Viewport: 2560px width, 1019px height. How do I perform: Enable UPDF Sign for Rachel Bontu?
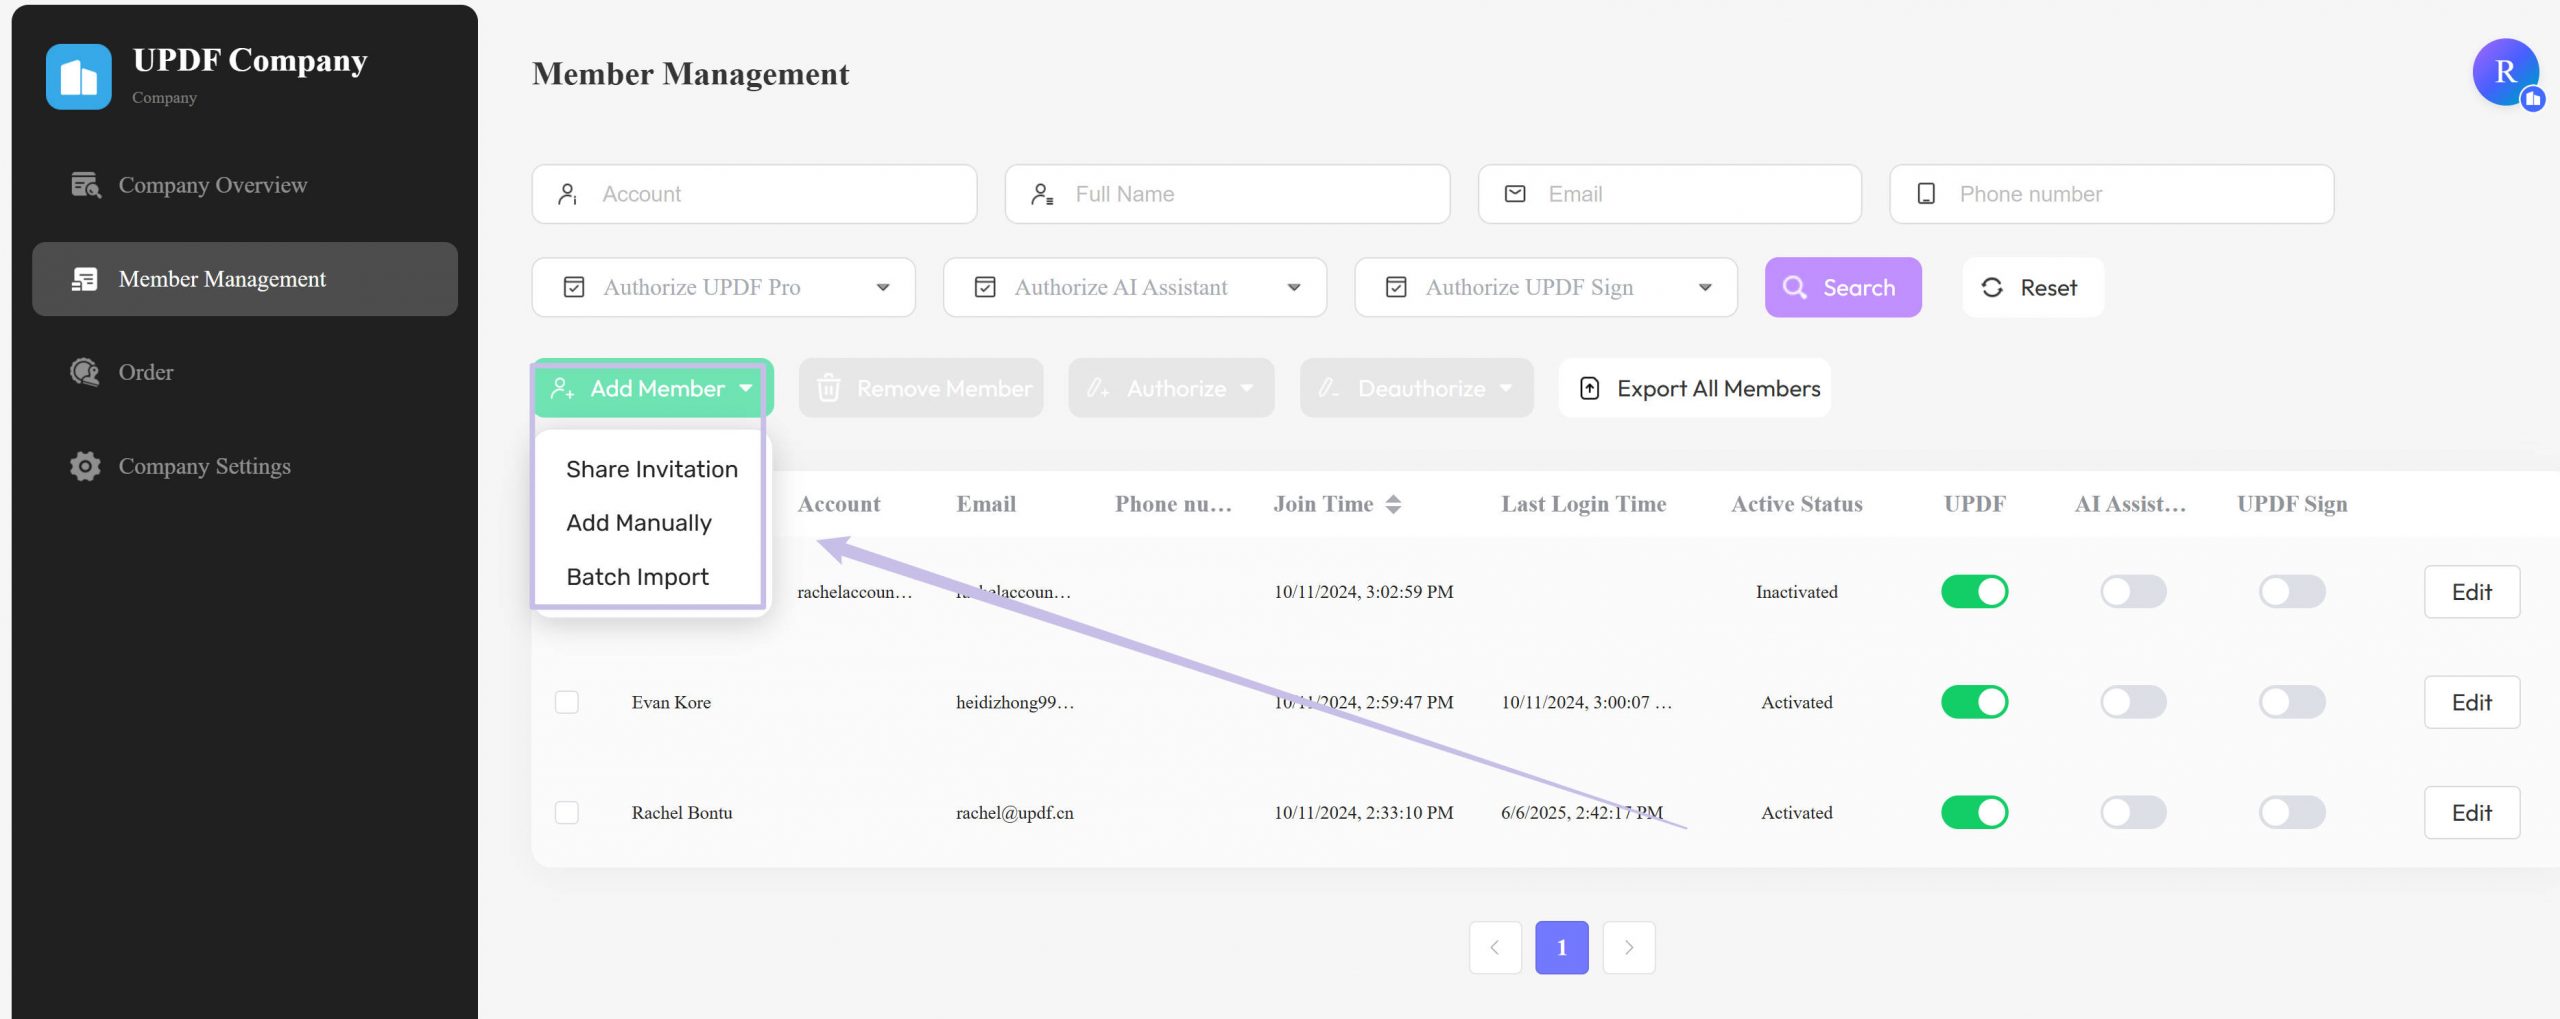tap(2292, 812)
